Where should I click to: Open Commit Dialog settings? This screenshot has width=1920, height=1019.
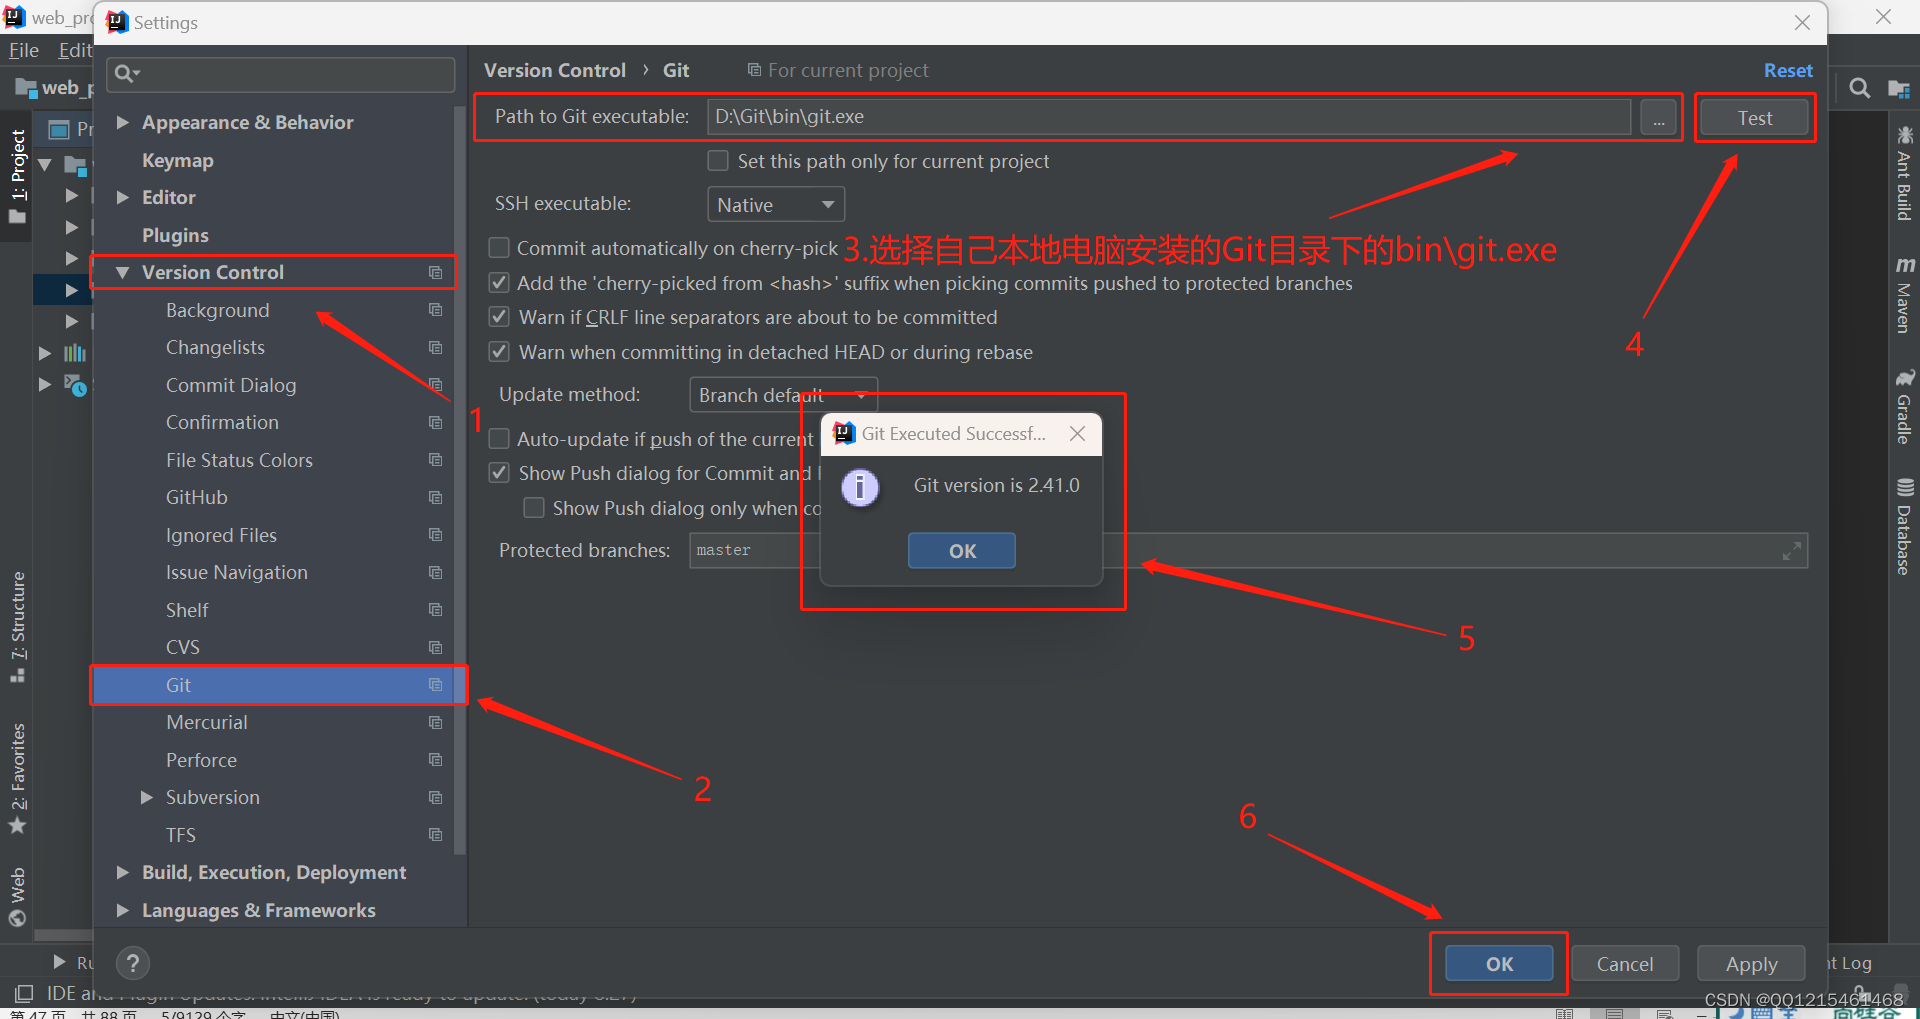(231, 385)
